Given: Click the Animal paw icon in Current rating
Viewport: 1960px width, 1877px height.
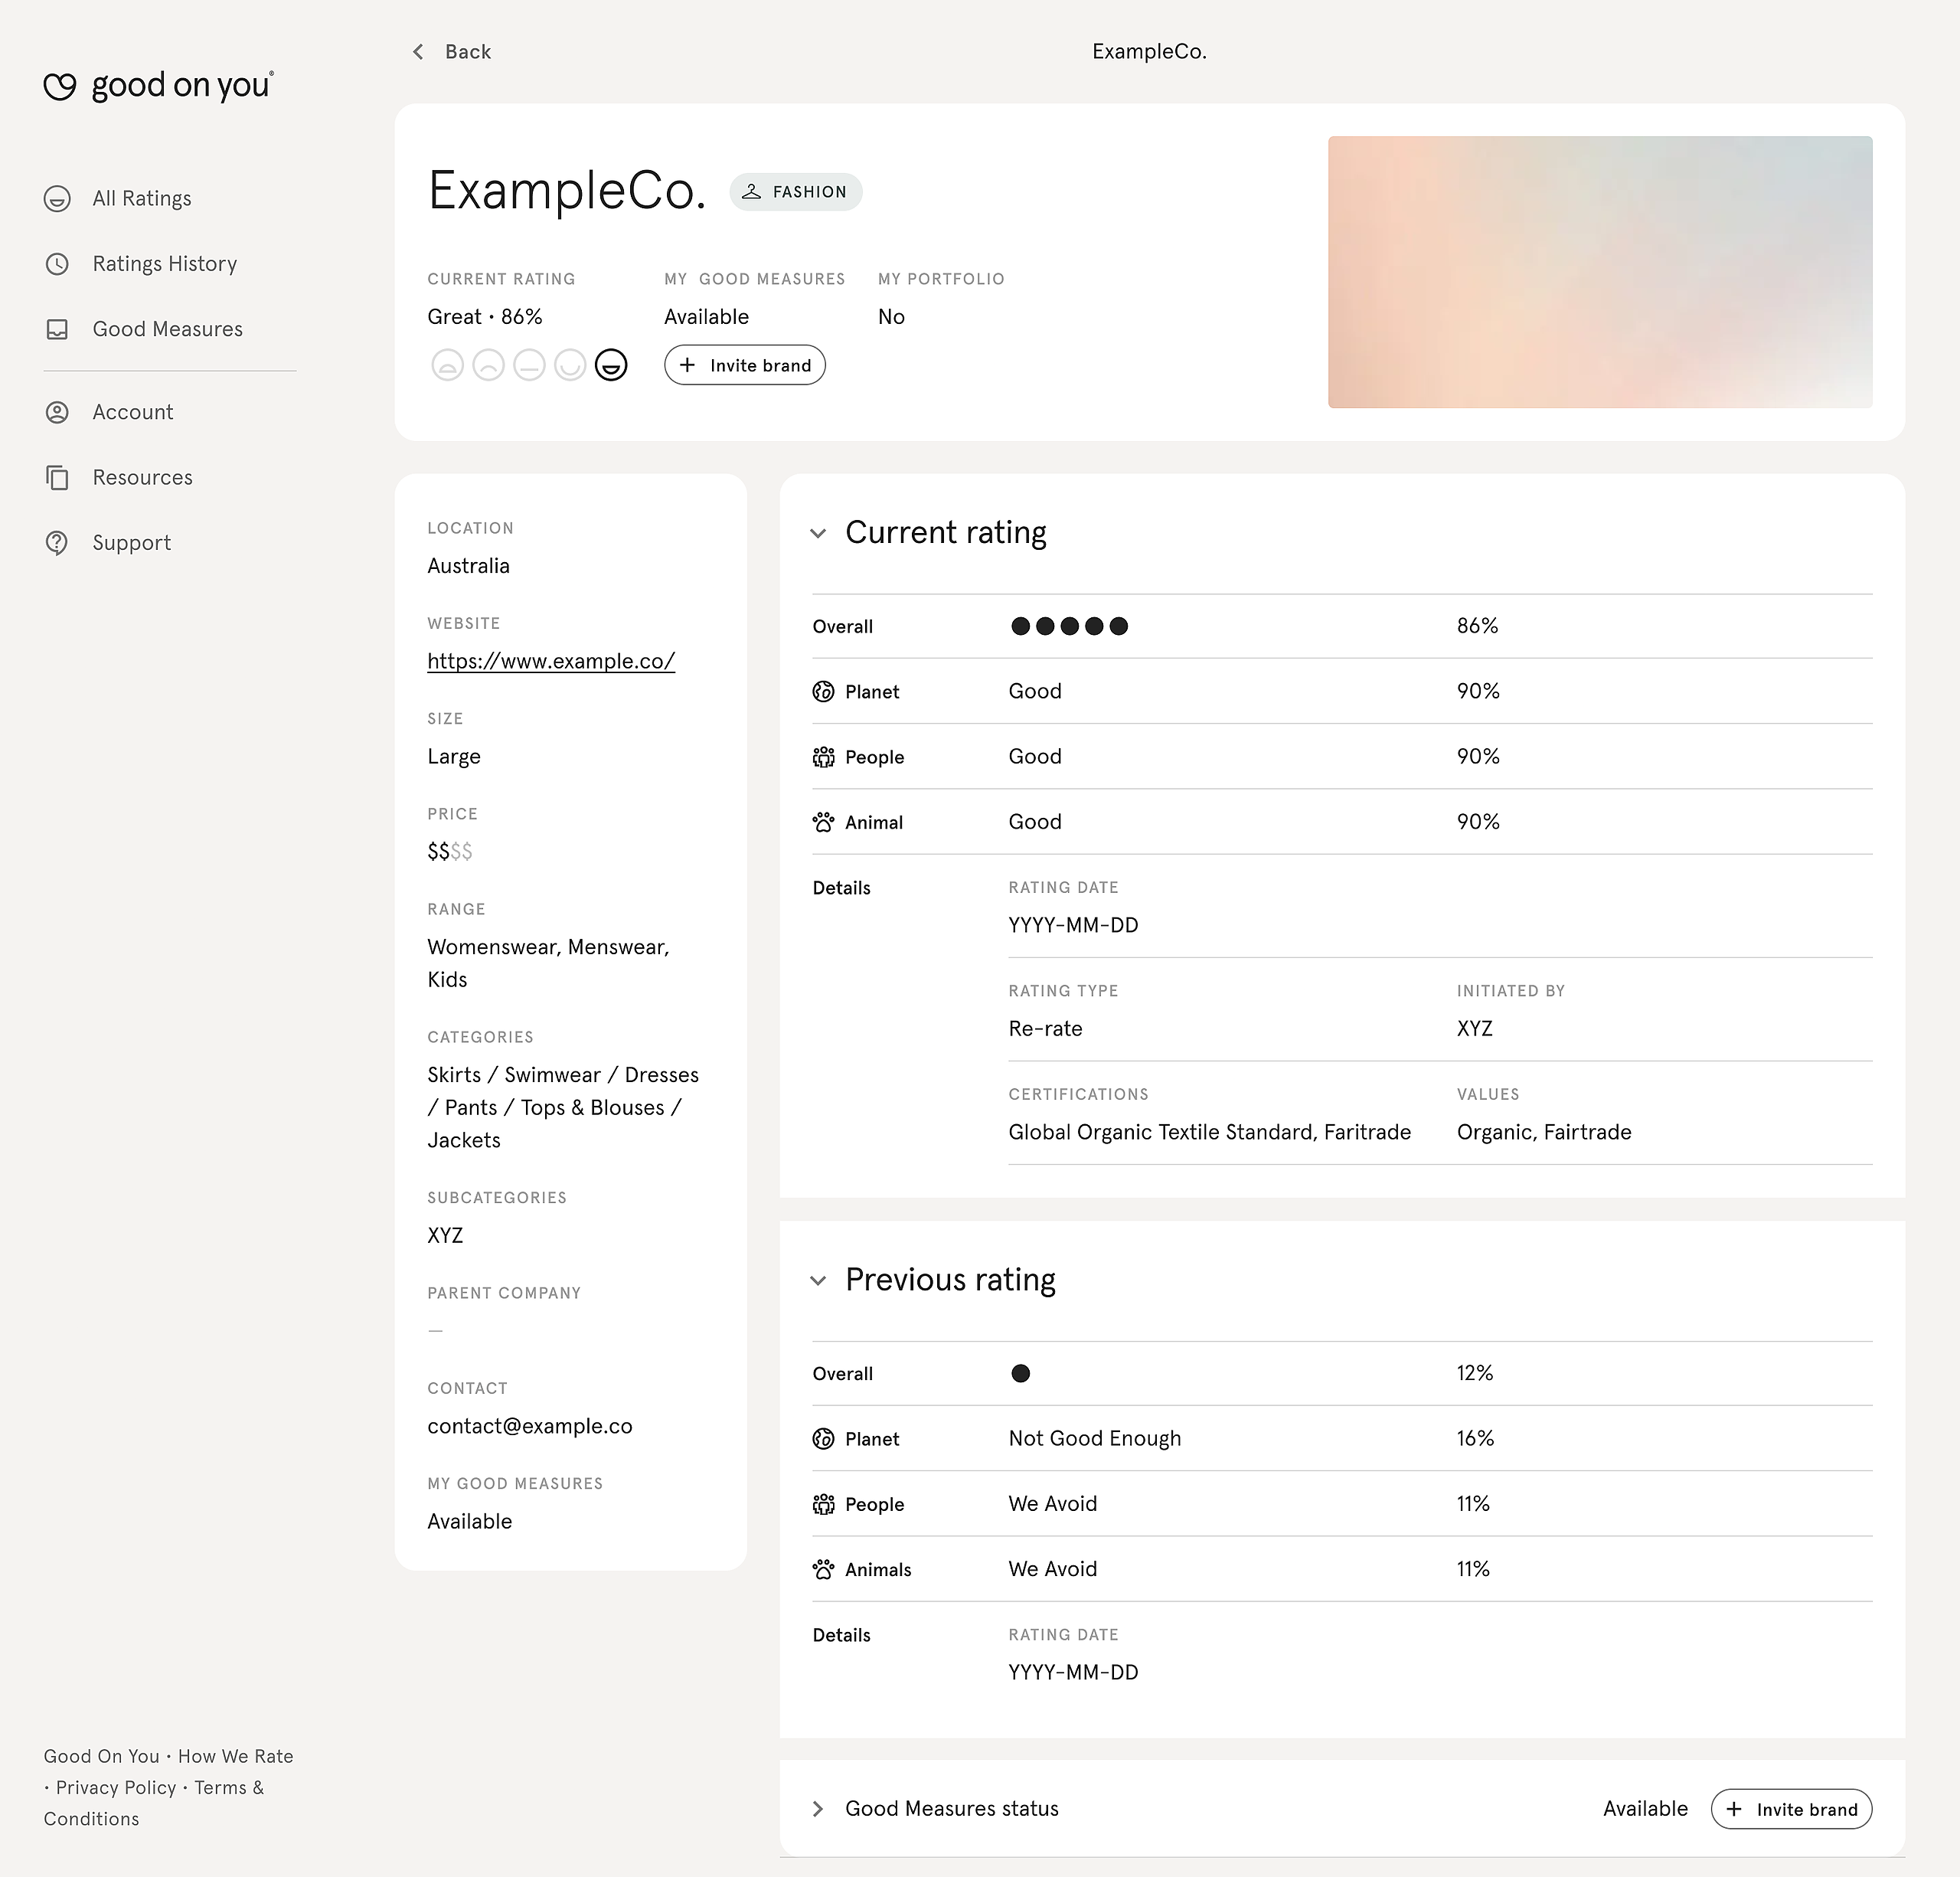Looking at the screenshot, I should coord(823,822).
